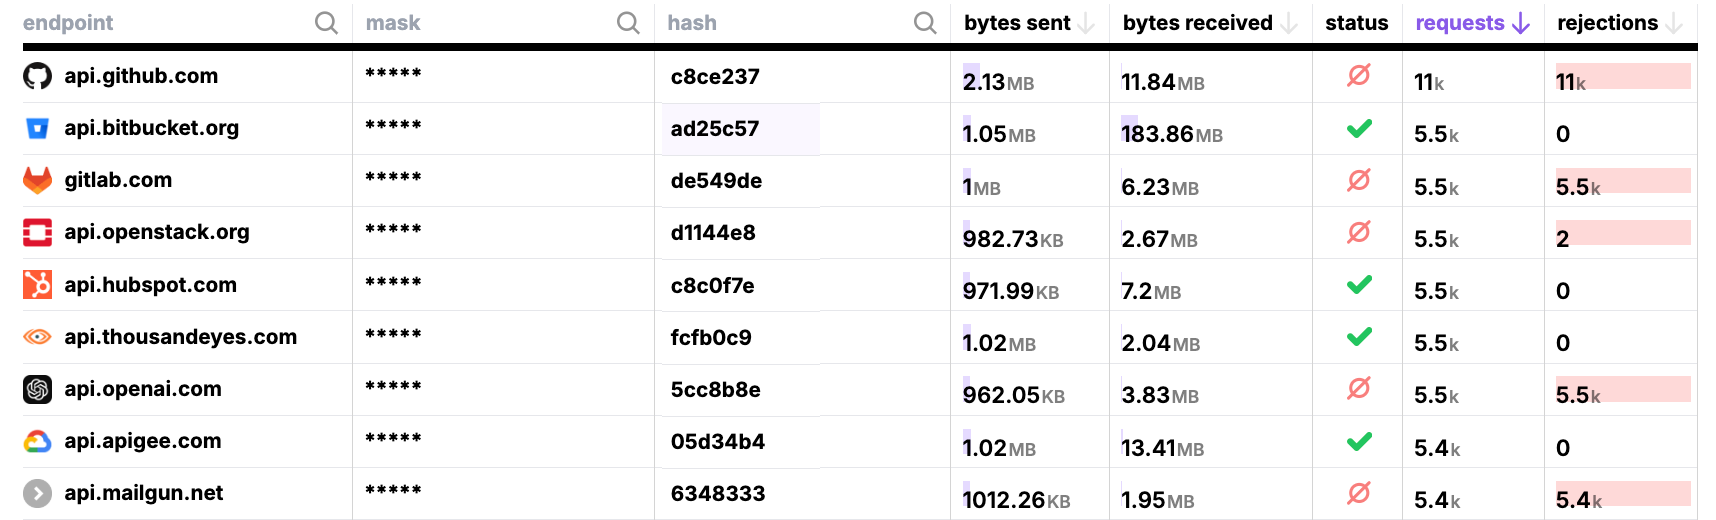Open search in the endpoint column

(326, 23)
